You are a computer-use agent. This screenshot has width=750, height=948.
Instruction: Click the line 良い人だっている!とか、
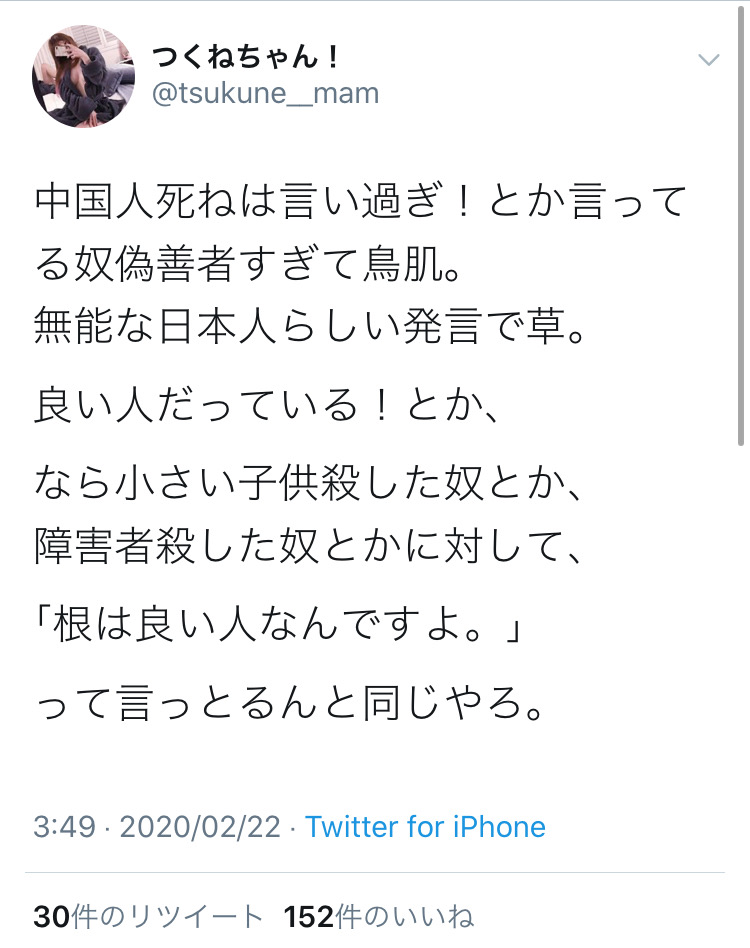pos(266,404)
